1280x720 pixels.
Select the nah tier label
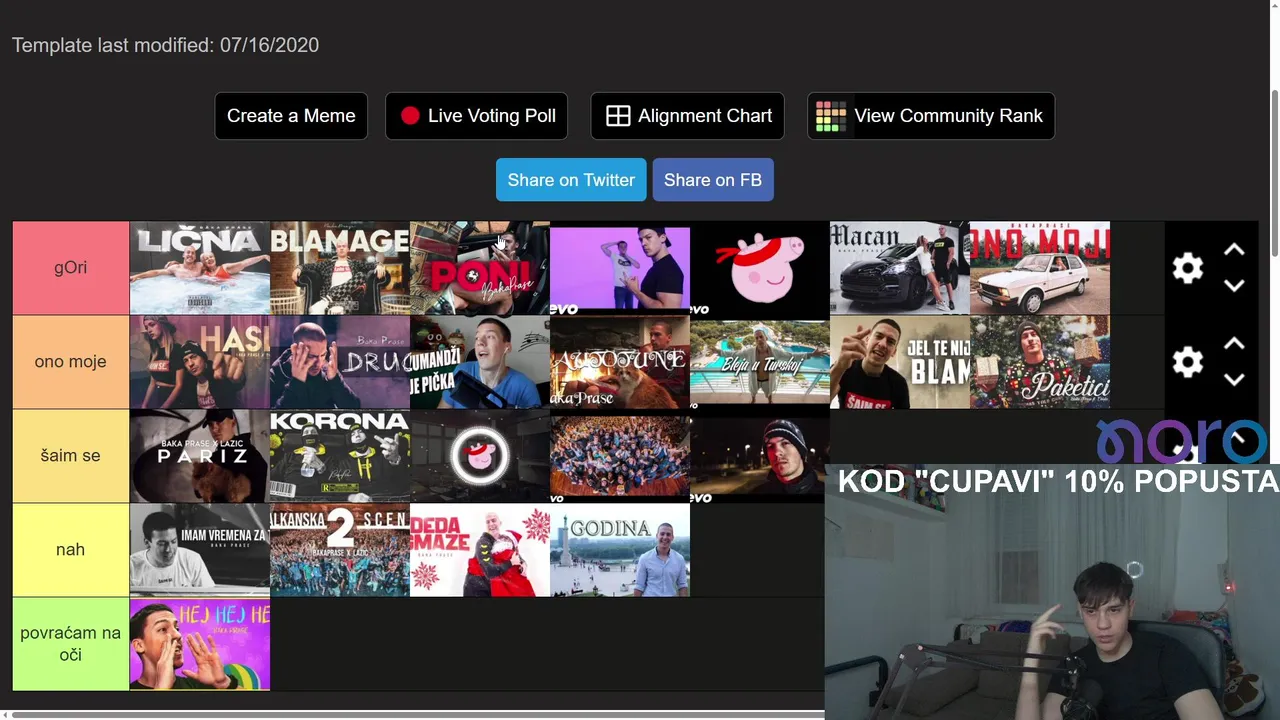pyautogui.click(x=71, y=550)
